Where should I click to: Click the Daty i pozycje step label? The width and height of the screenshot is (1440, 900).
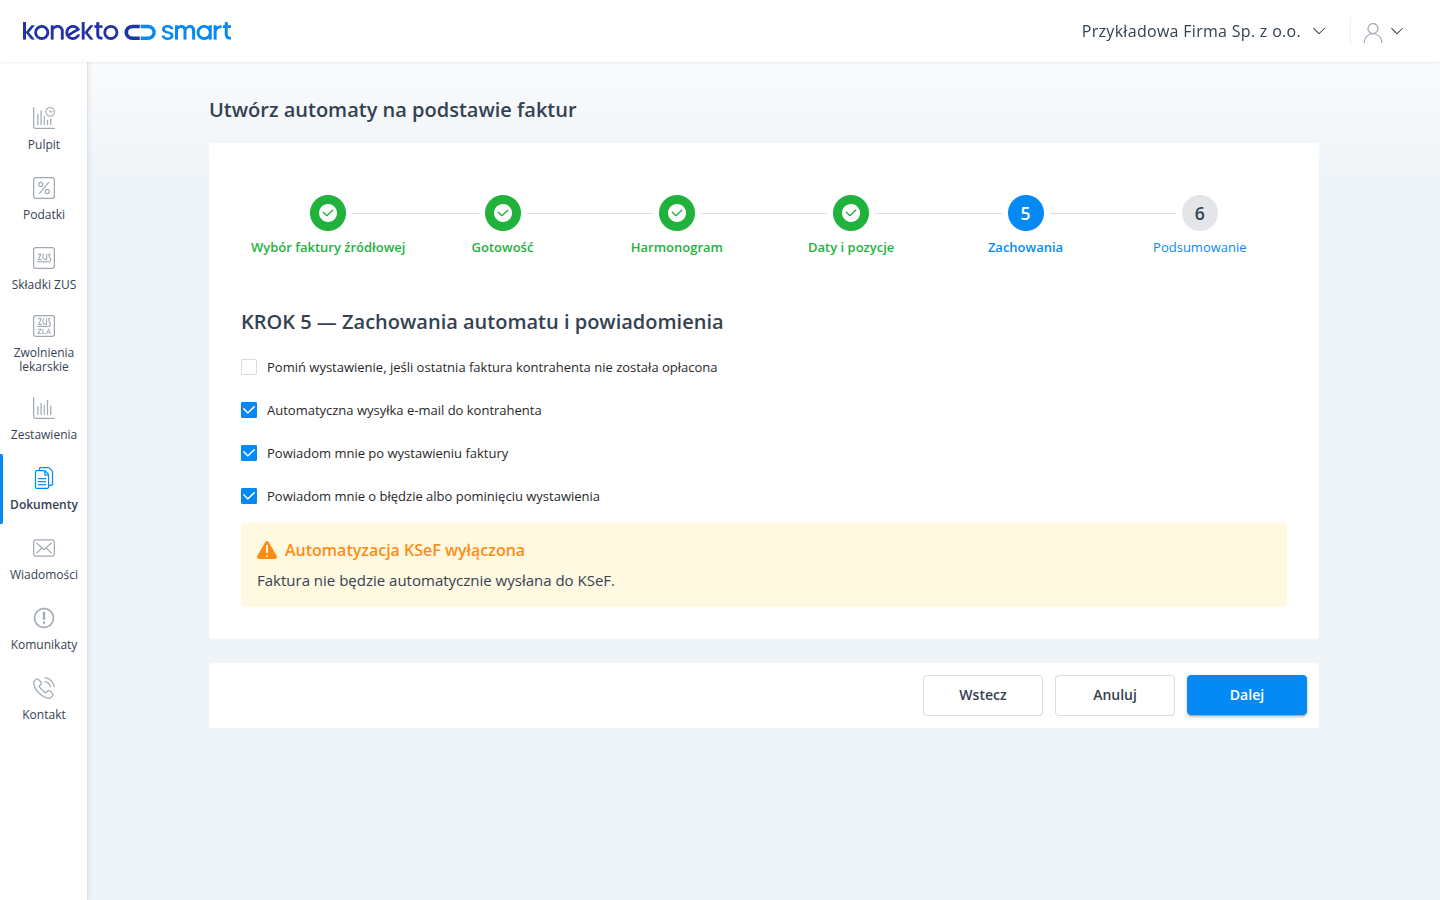[851, 248]
